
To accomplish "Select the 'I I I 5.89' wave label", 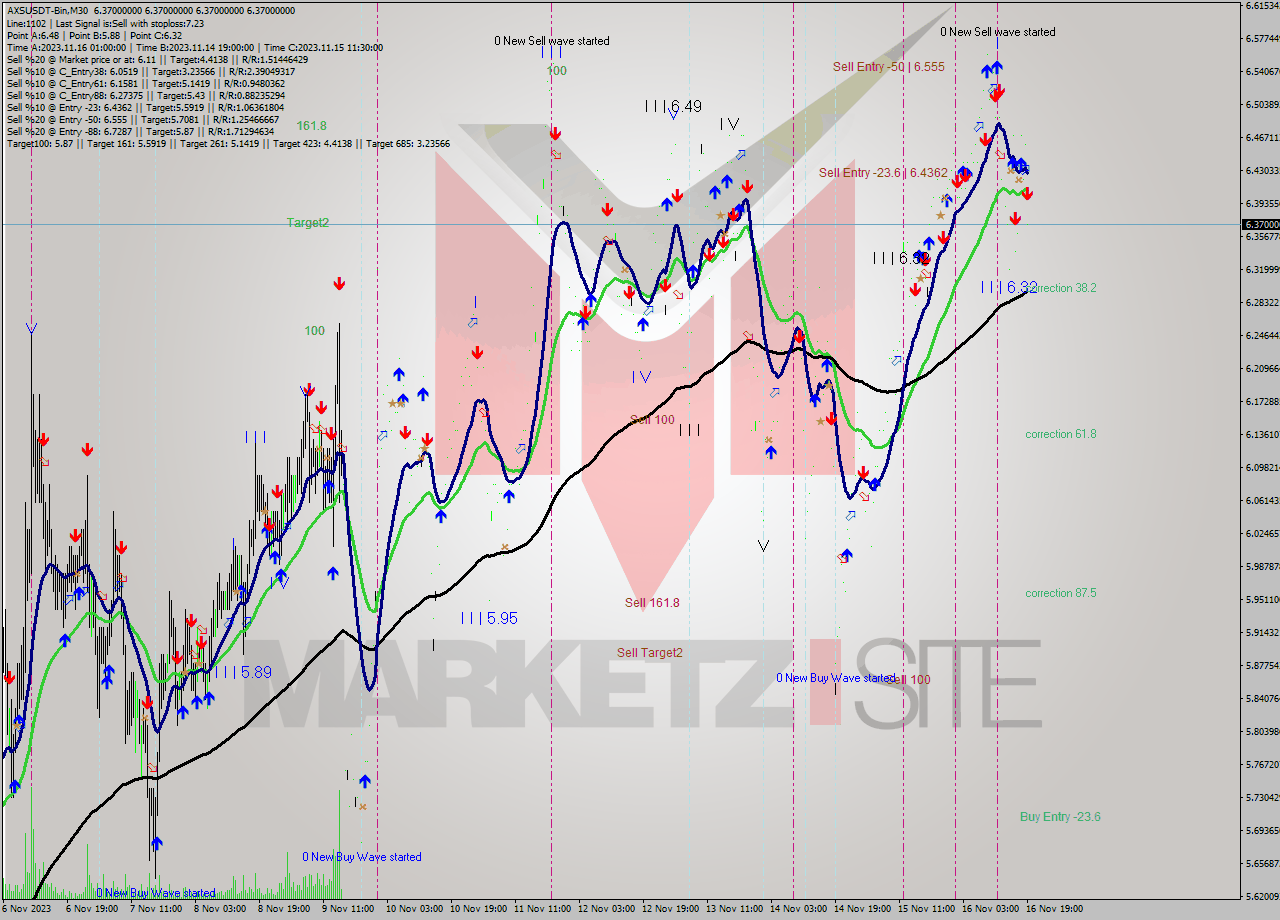I will tap(243, 673).
